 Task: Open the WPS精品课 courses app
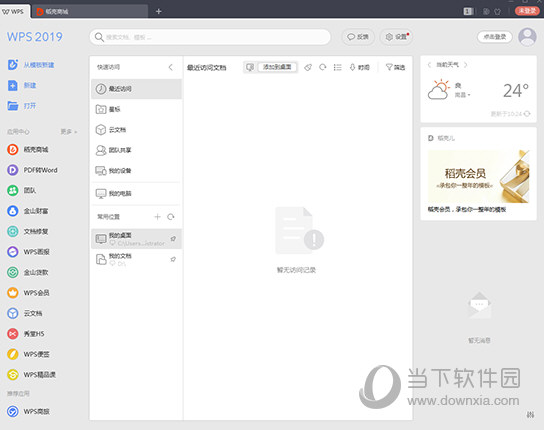pyautogui.click(x=31, y=375)
